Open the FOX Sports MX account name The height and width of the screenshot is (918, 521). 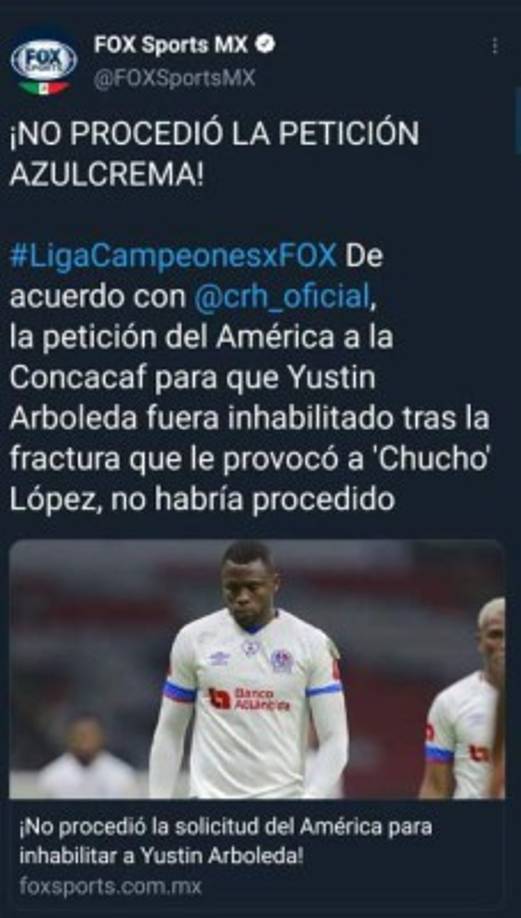pyautogui.click(x=171, y=45)
